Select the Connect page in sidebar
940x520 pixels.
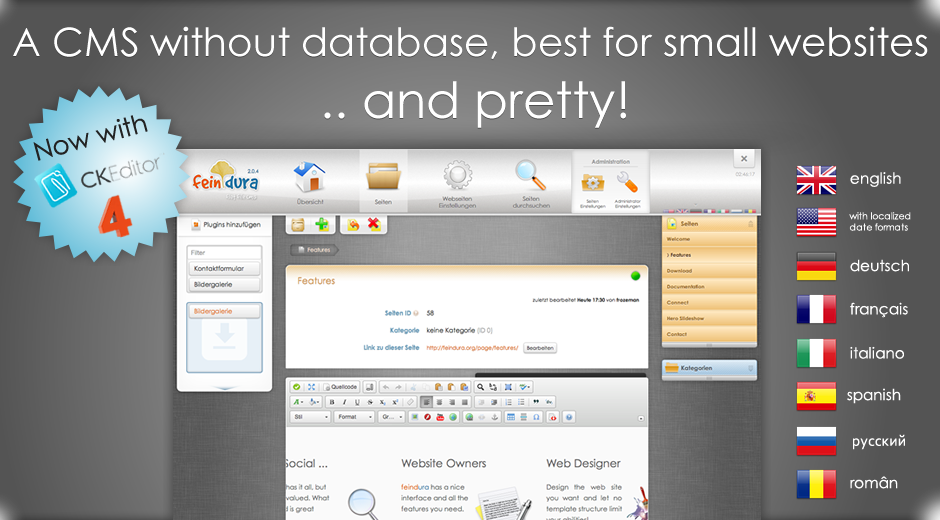pos(709,302)
